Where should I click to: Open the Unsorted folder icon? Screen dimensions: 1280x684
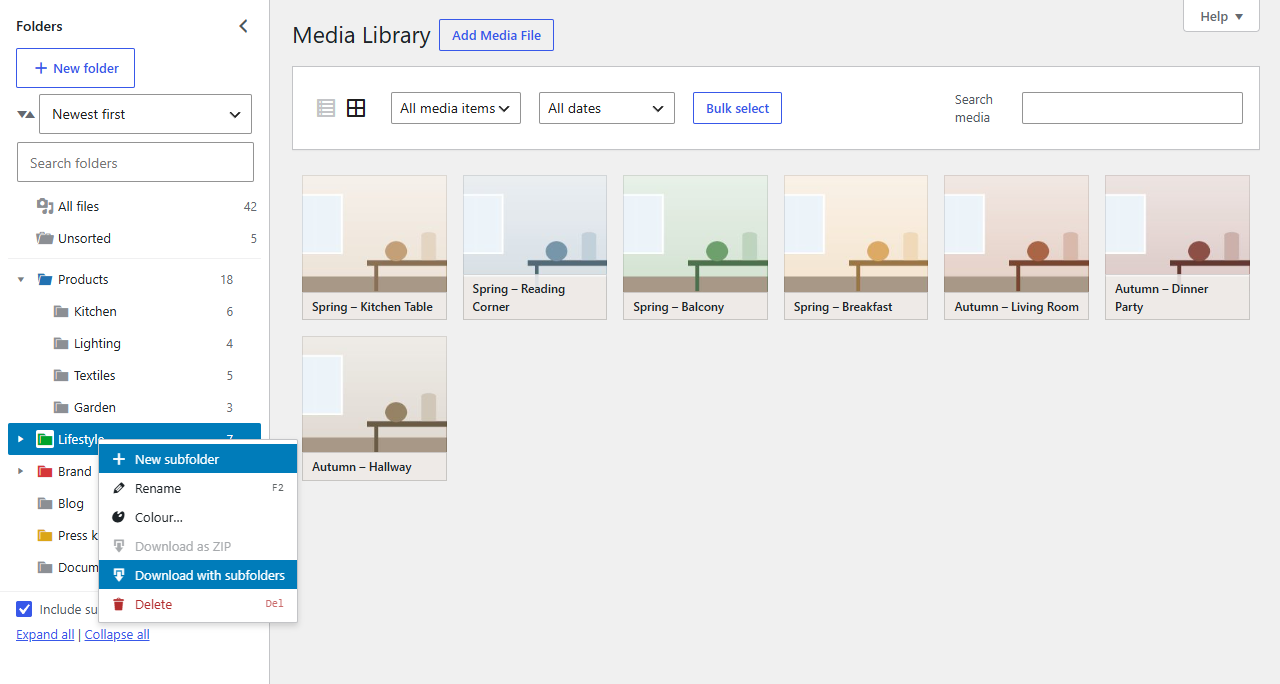coord(45,238)
